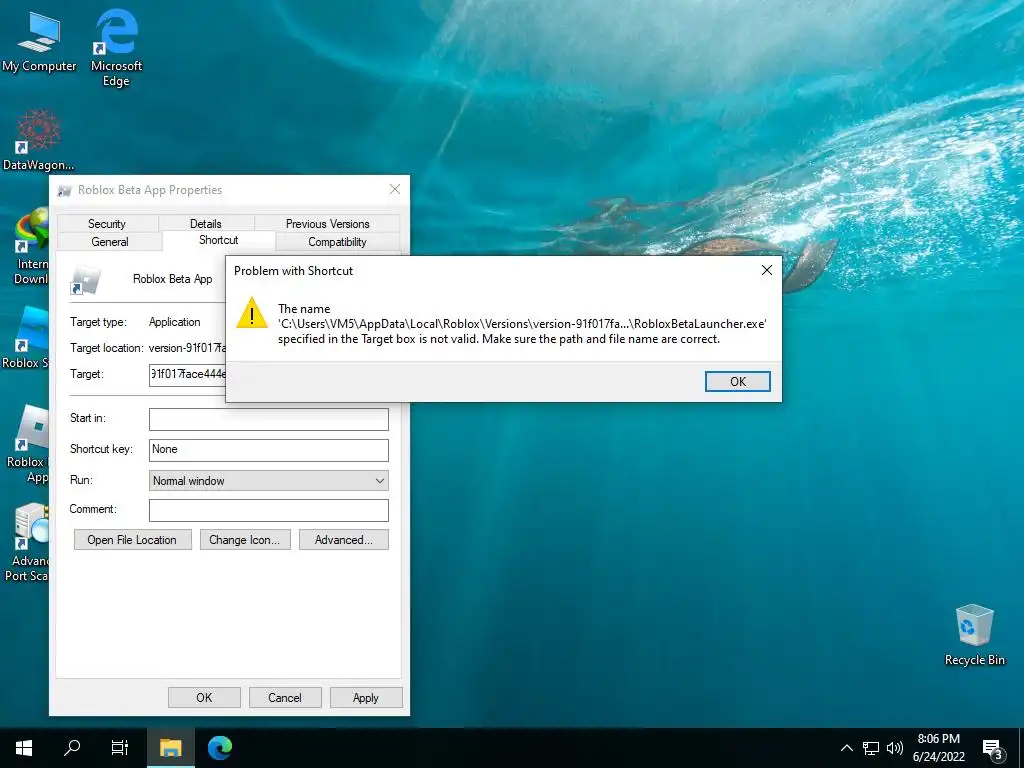Click the warning icon in error dialog
This screenshot has width=1024, height=768.
coord(252,313)
